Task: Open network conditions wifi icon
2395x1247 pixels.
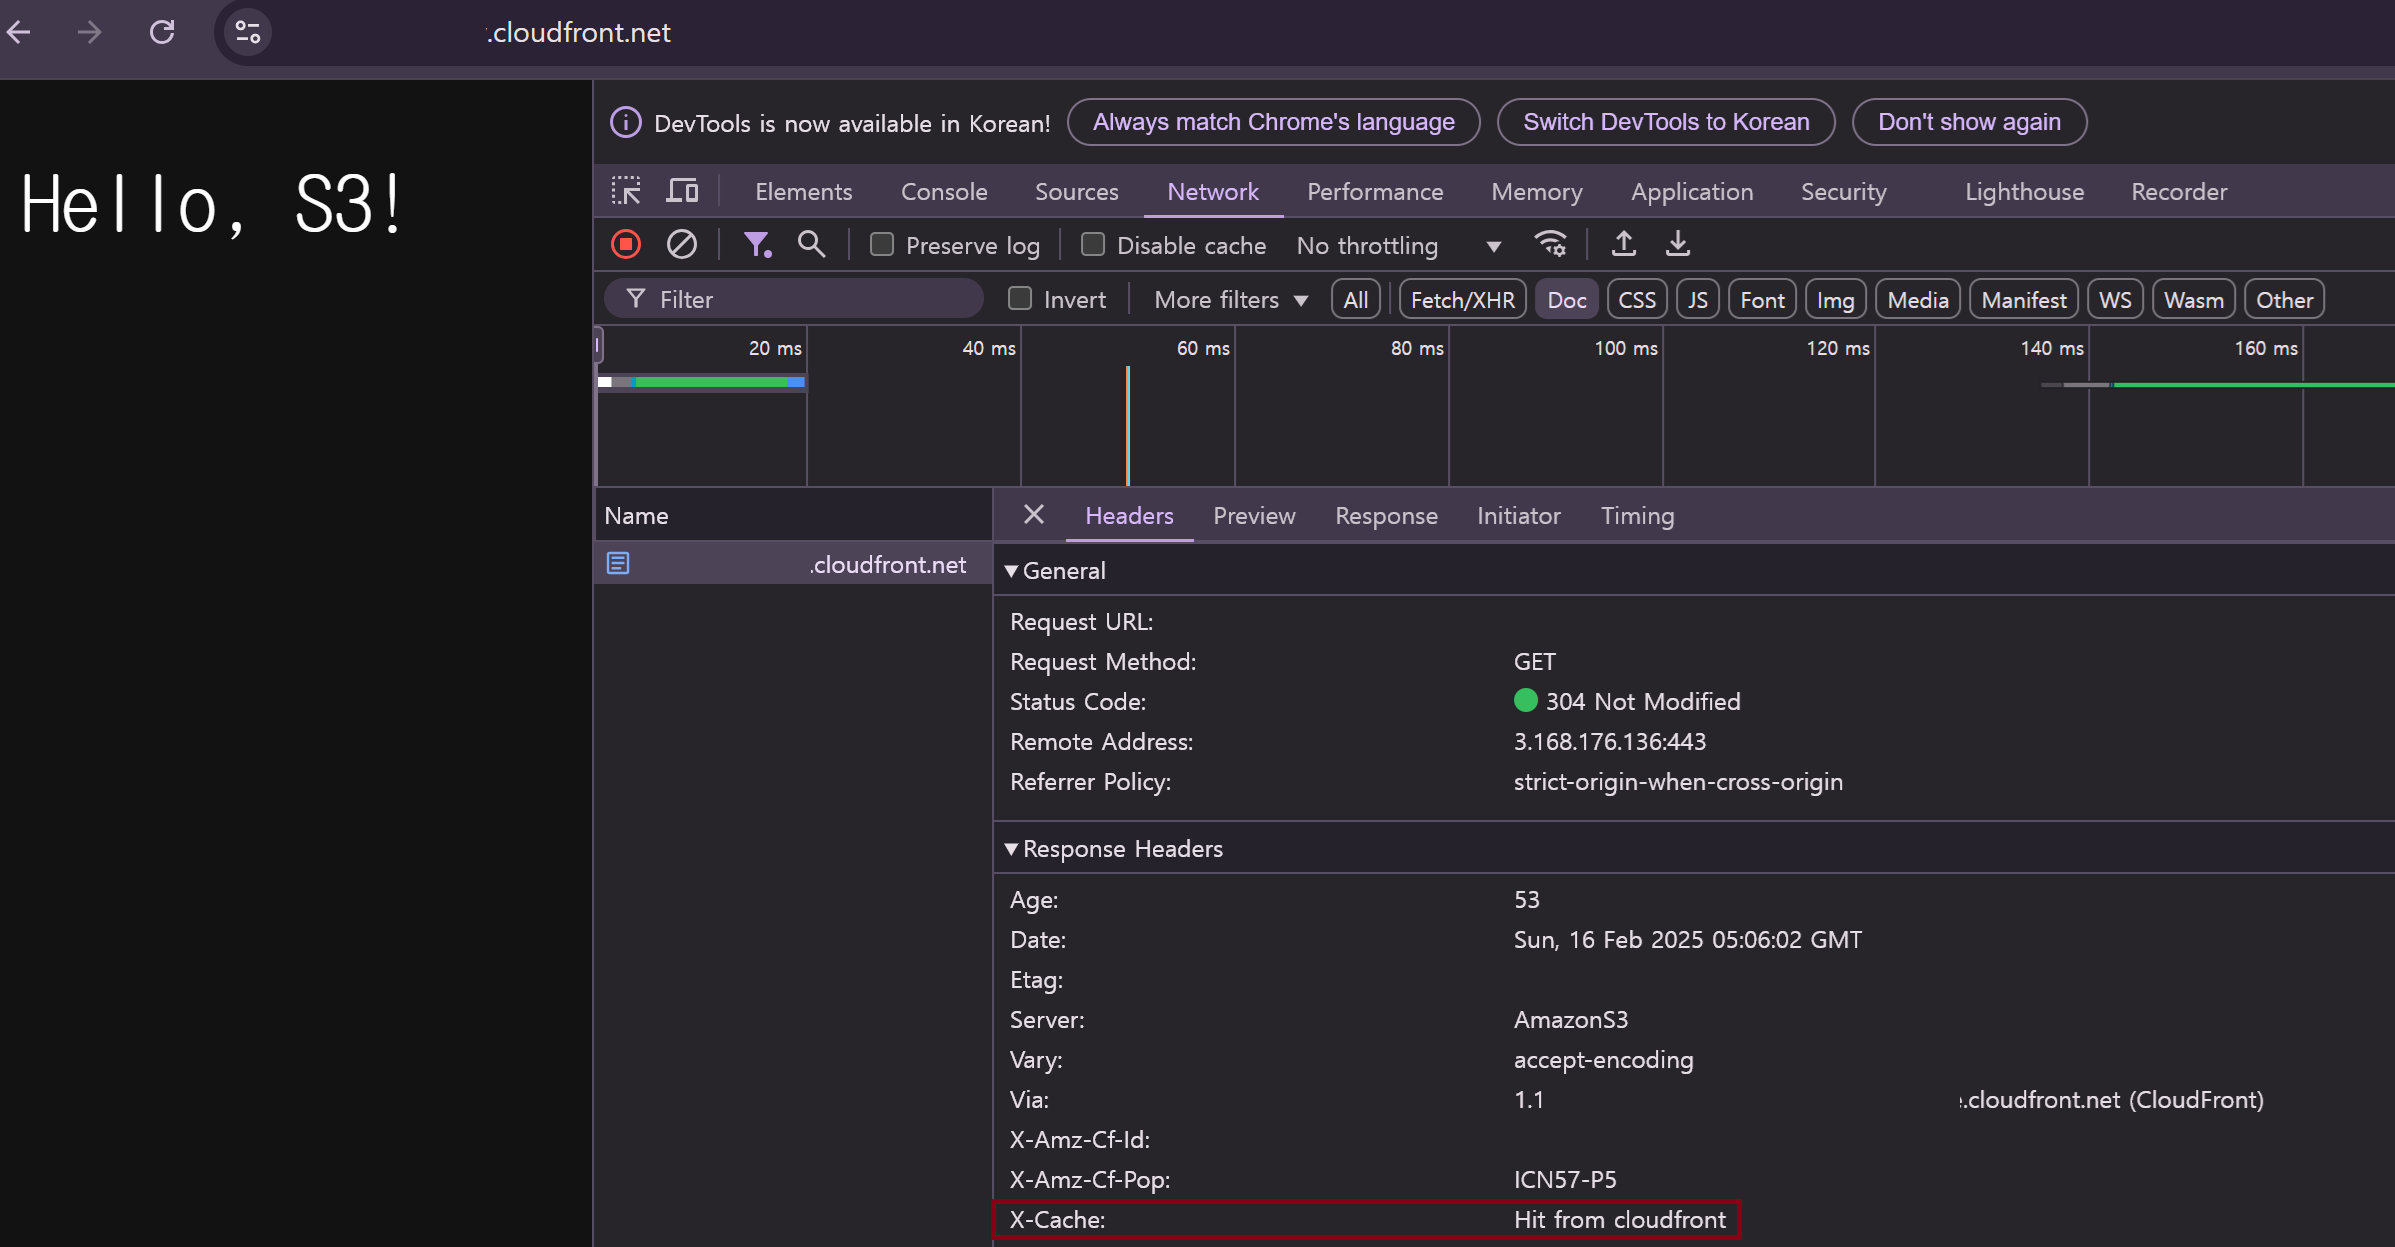Action: 1550,245
